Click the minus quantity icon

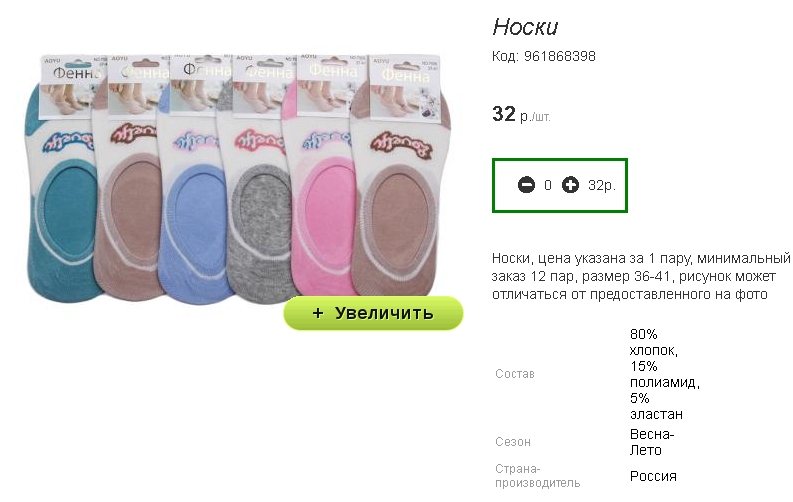526,185
